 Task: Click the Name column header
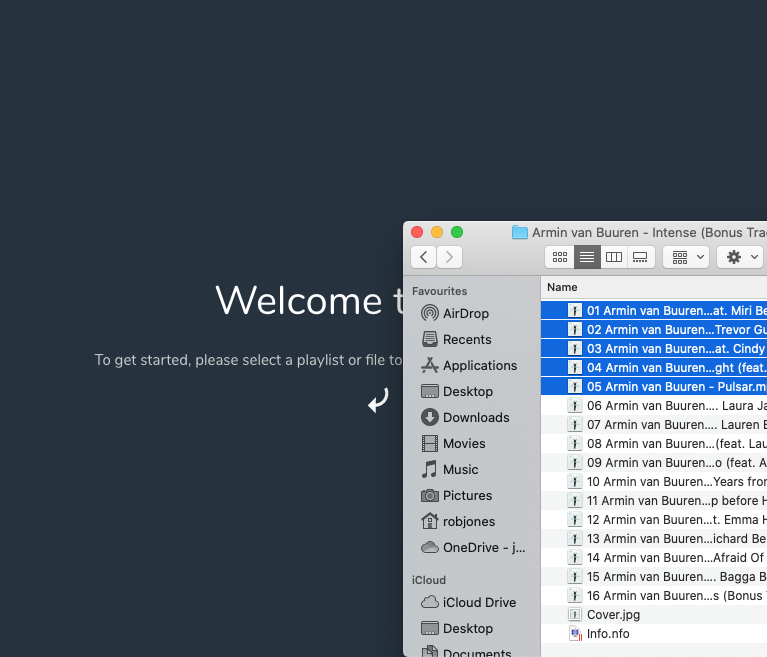point(563,287)
